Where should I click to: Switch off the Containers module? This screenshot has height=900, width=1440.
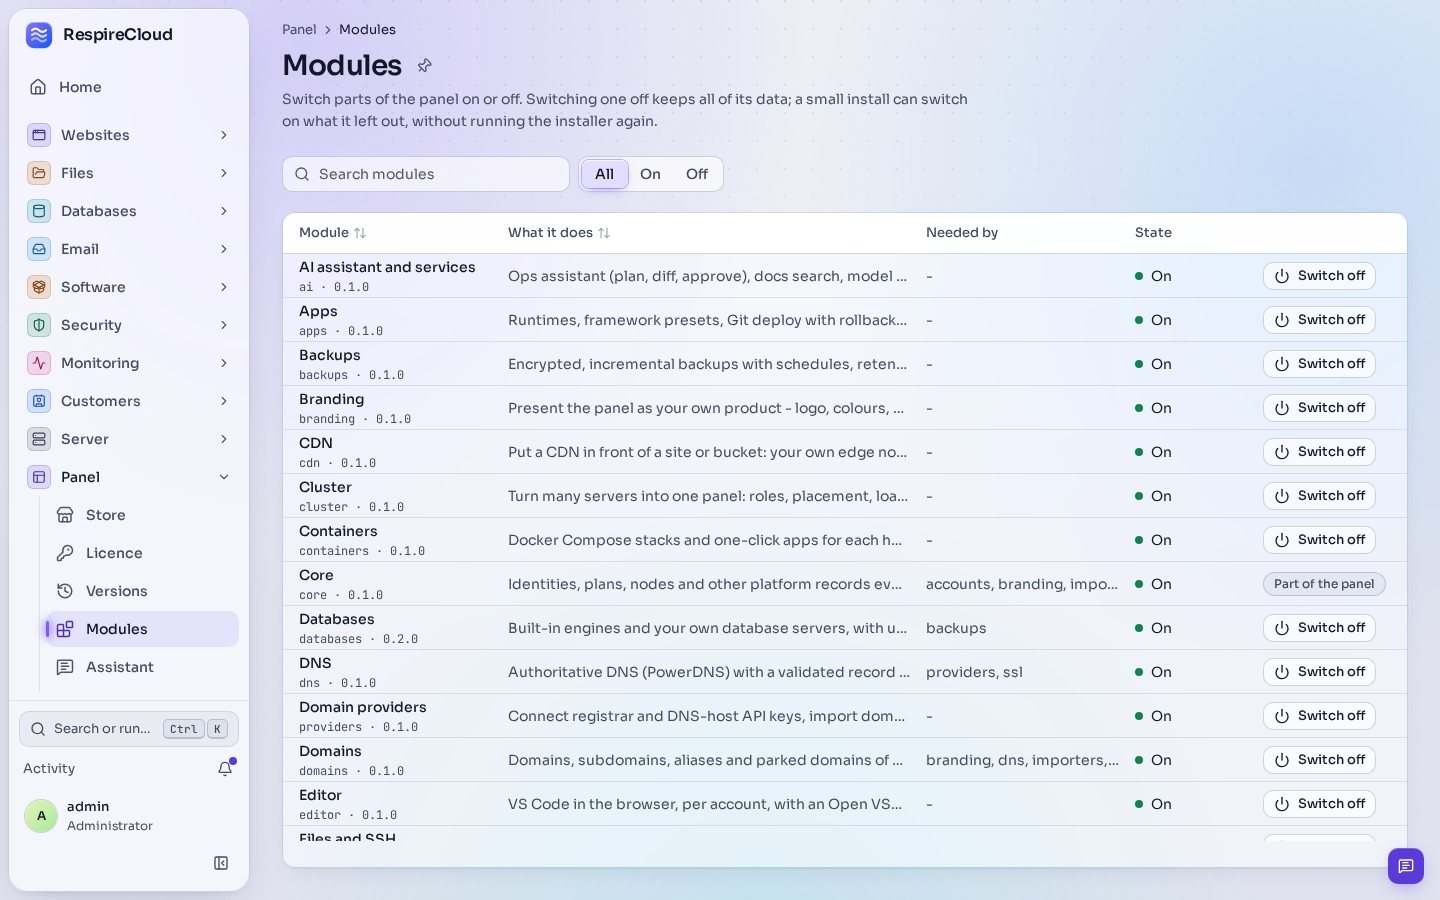1319,540
